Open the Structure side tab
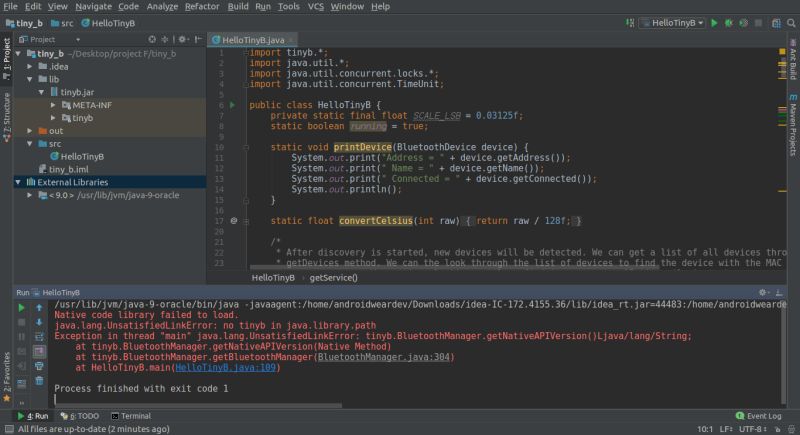This screenshot has width=800, height=435. coord(7,117)
